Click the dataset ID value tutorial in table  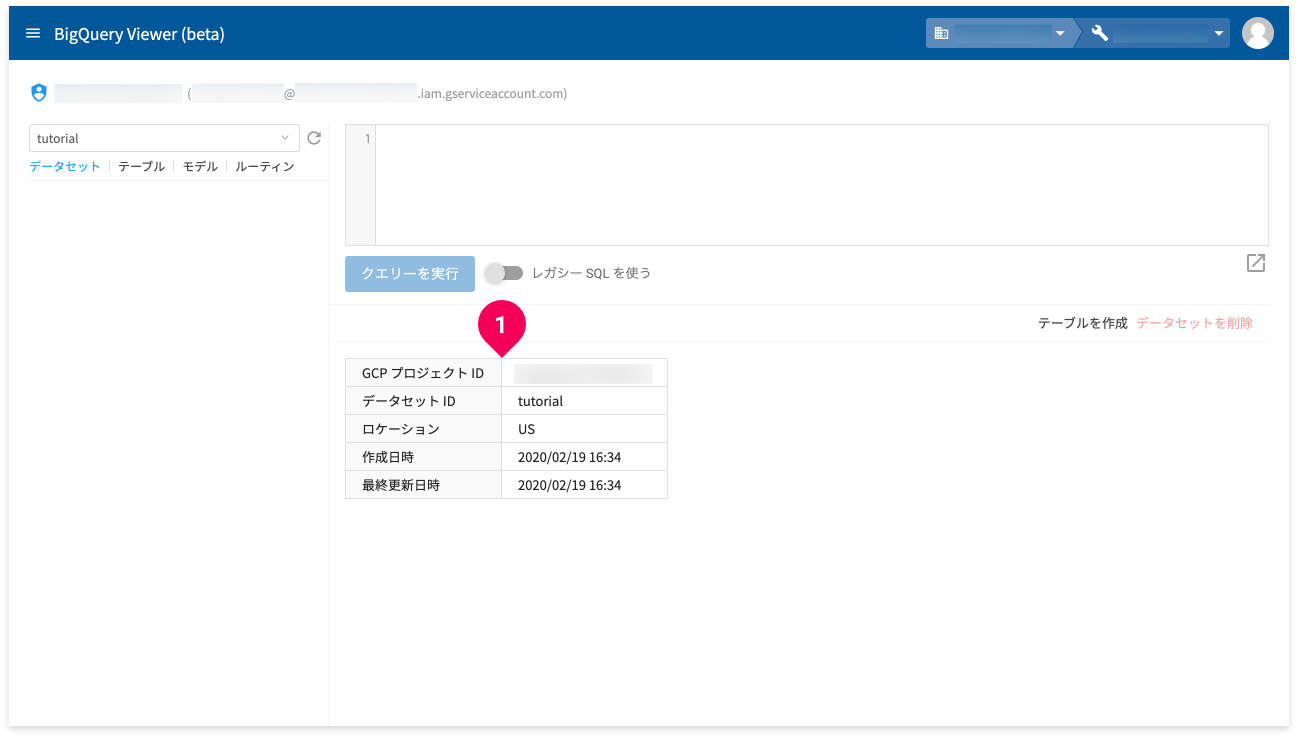541,401
